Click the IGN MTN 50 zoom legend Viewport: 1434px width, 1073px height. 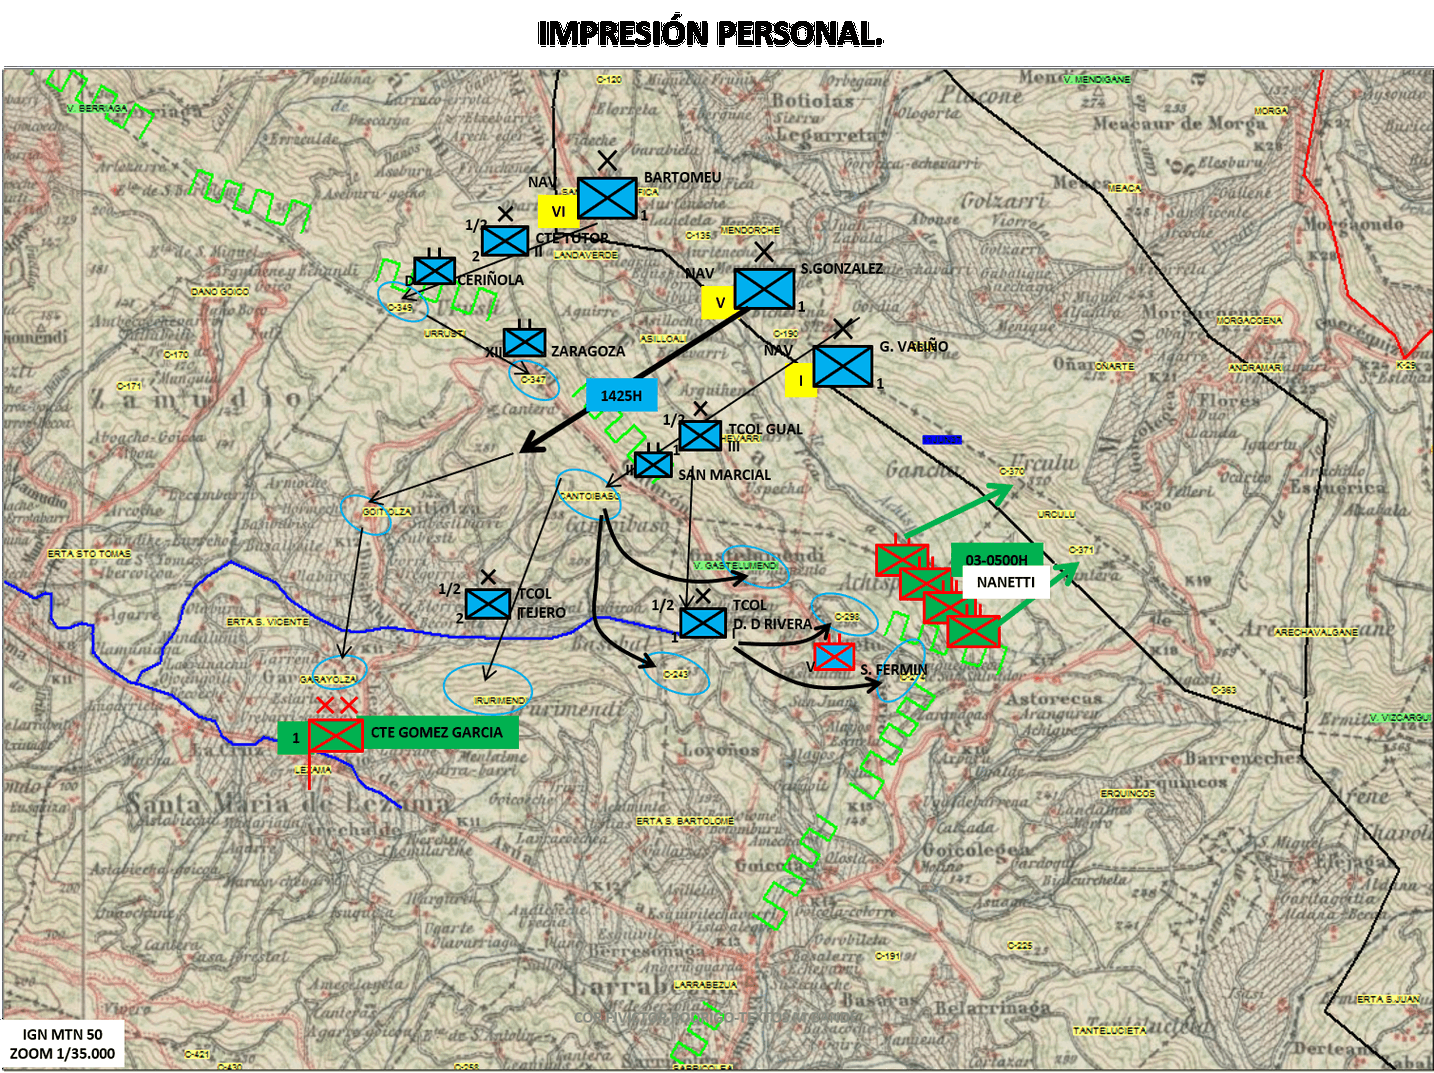(63, 1043)
